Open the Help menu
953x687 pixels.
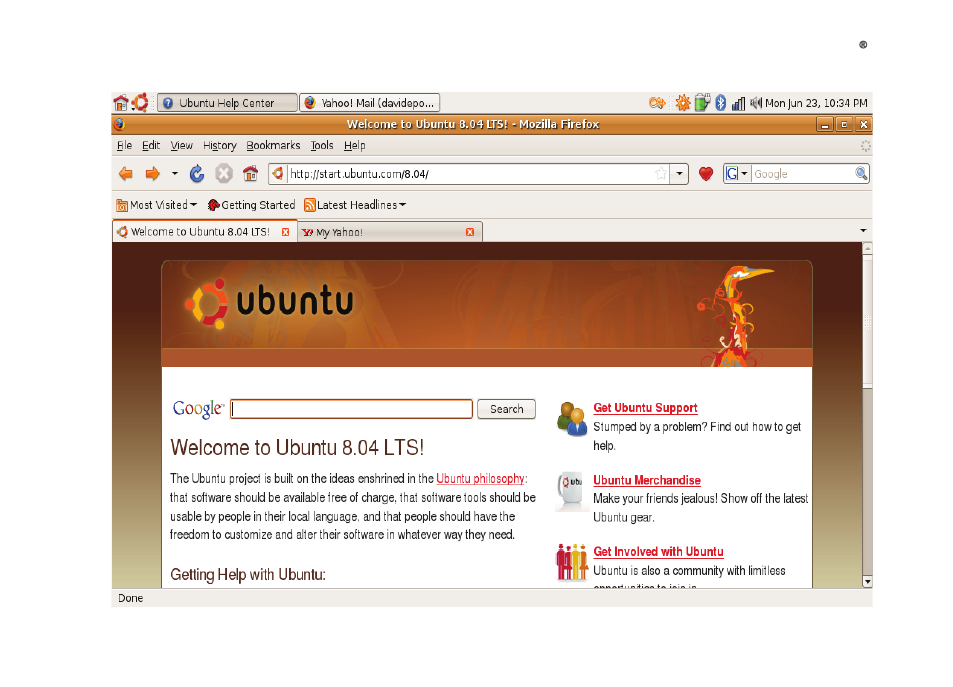354,145
